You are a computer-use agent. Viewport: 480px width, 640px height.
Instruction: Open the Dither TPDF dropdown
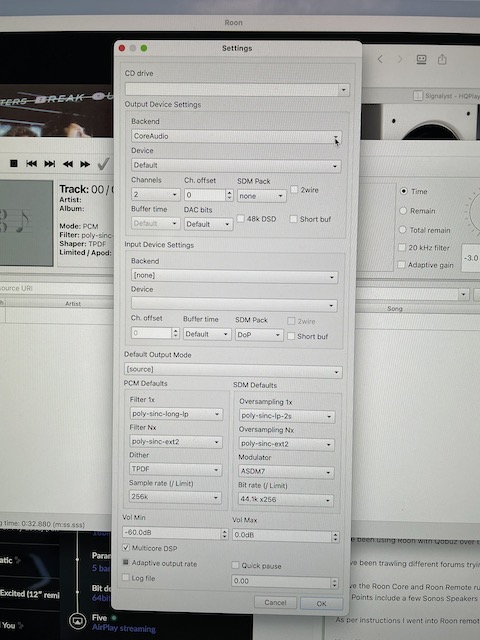click(176, 469)
